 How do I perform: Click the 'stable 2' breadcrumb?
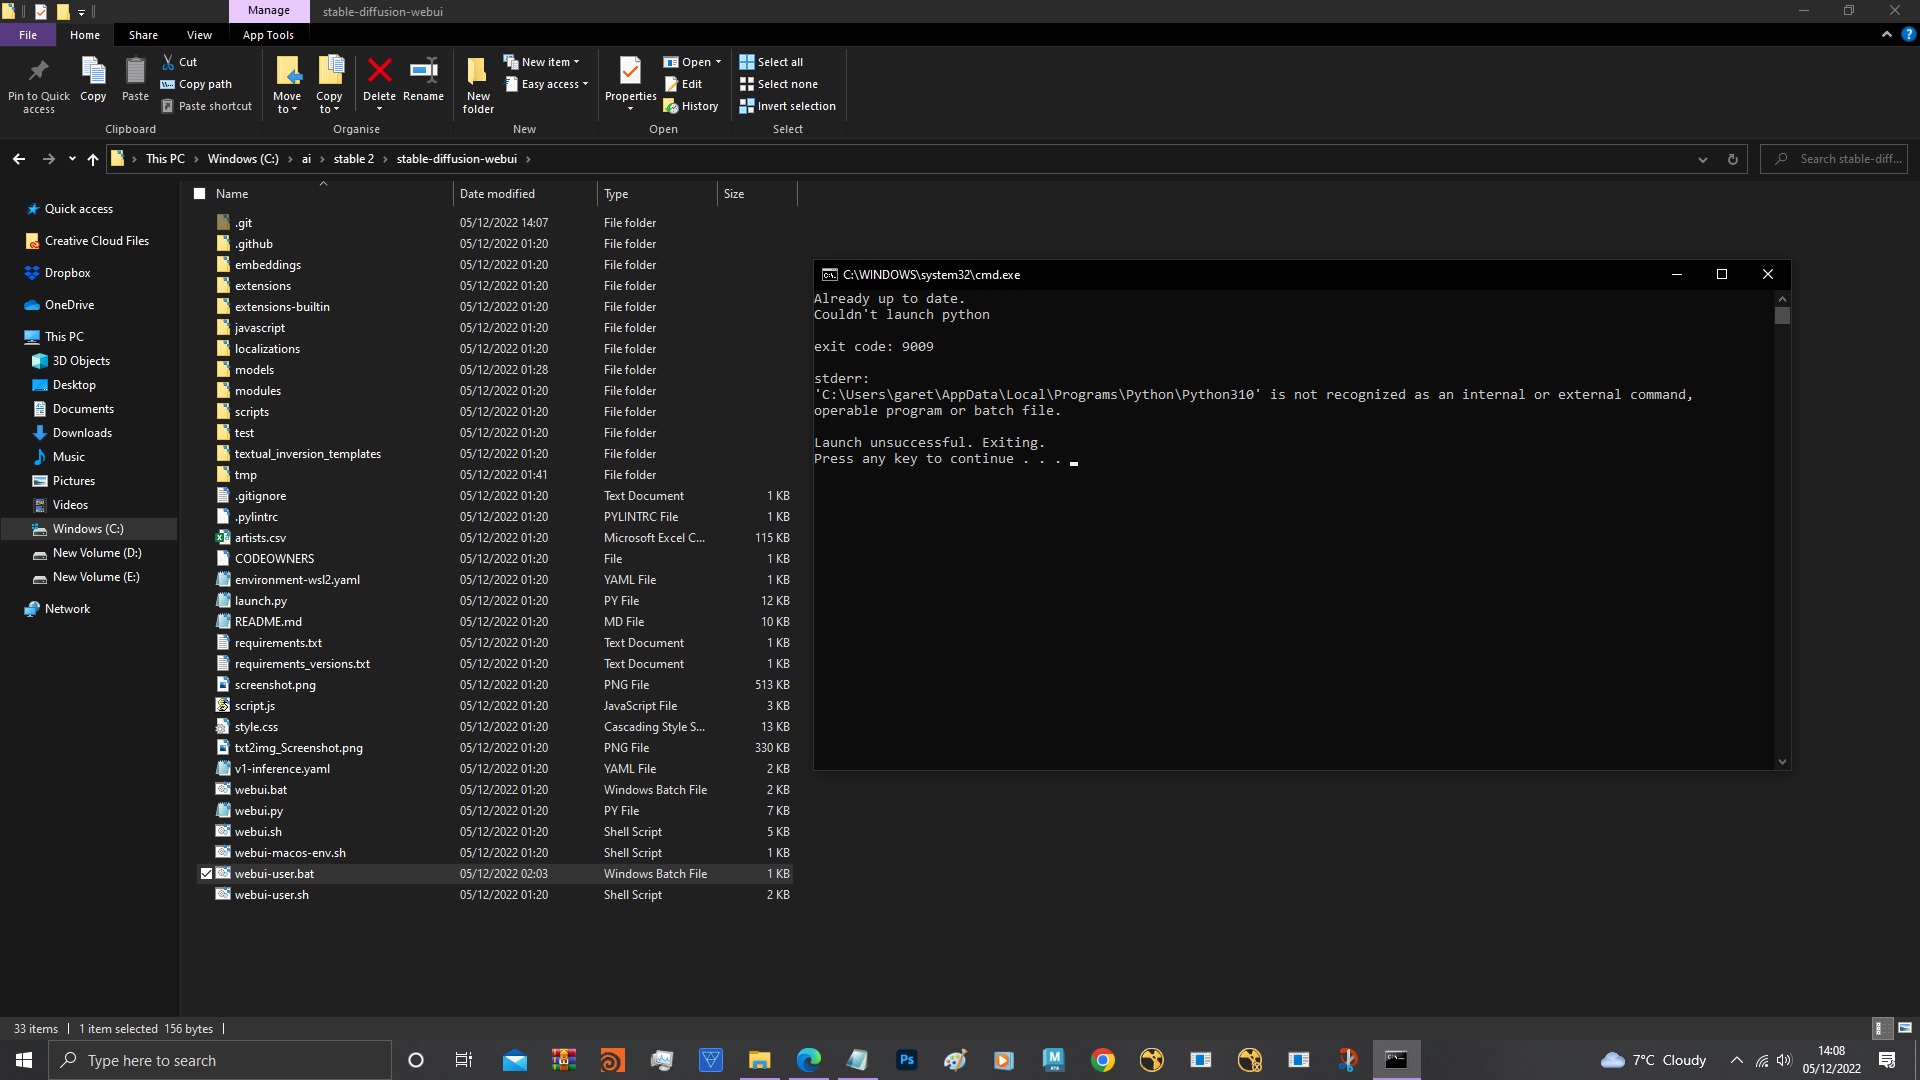click(353, 159)
